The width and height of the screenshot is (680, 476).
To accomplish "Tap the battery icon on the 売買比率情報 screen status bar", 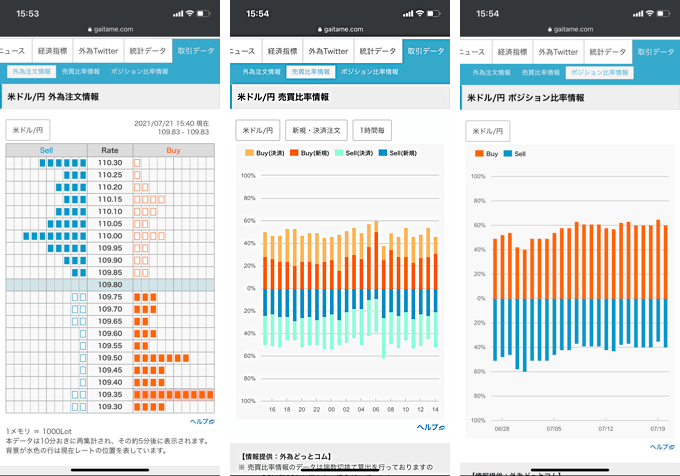I will (x=433, y=13).
